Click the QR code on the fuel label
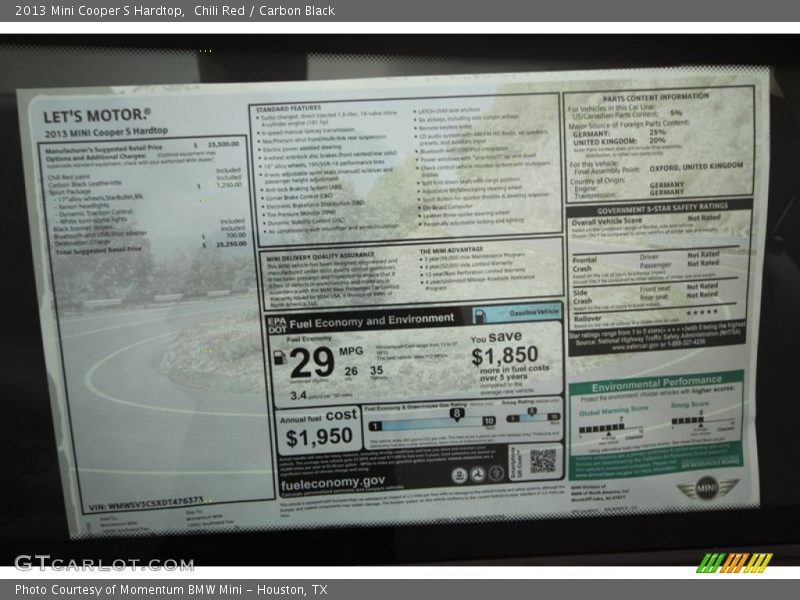Image resolution: width=800 pixels, height=600 pixels. click(x=542, y=461)
